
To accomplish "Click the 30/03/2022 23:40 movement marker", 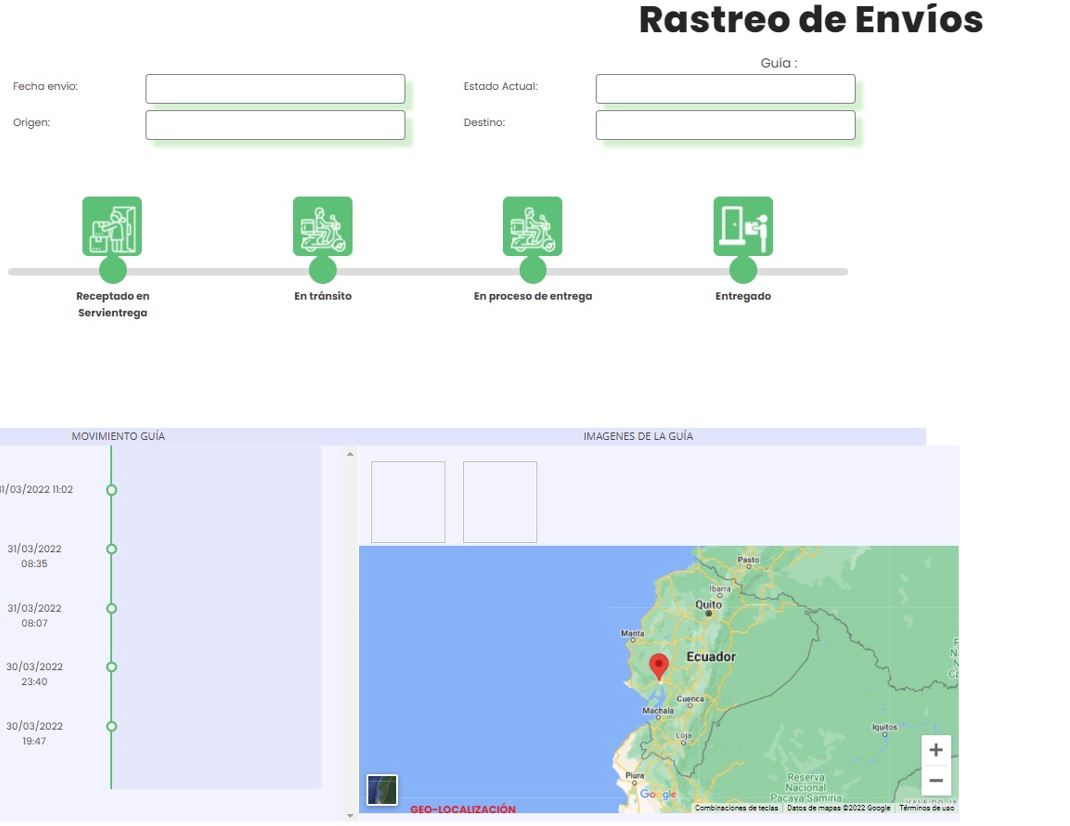I will pyautogui.click(x=111, y=667).
